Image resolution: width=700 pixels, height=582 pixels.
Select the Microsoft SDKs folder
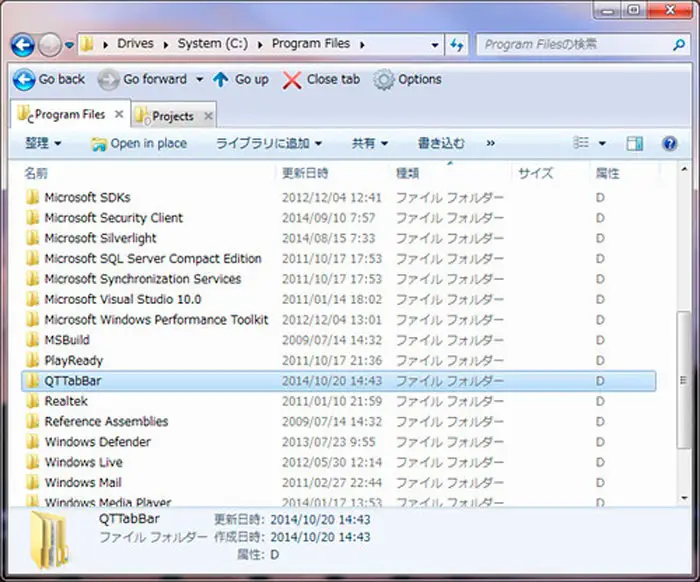pyautogui.click(x=88, y=197)
